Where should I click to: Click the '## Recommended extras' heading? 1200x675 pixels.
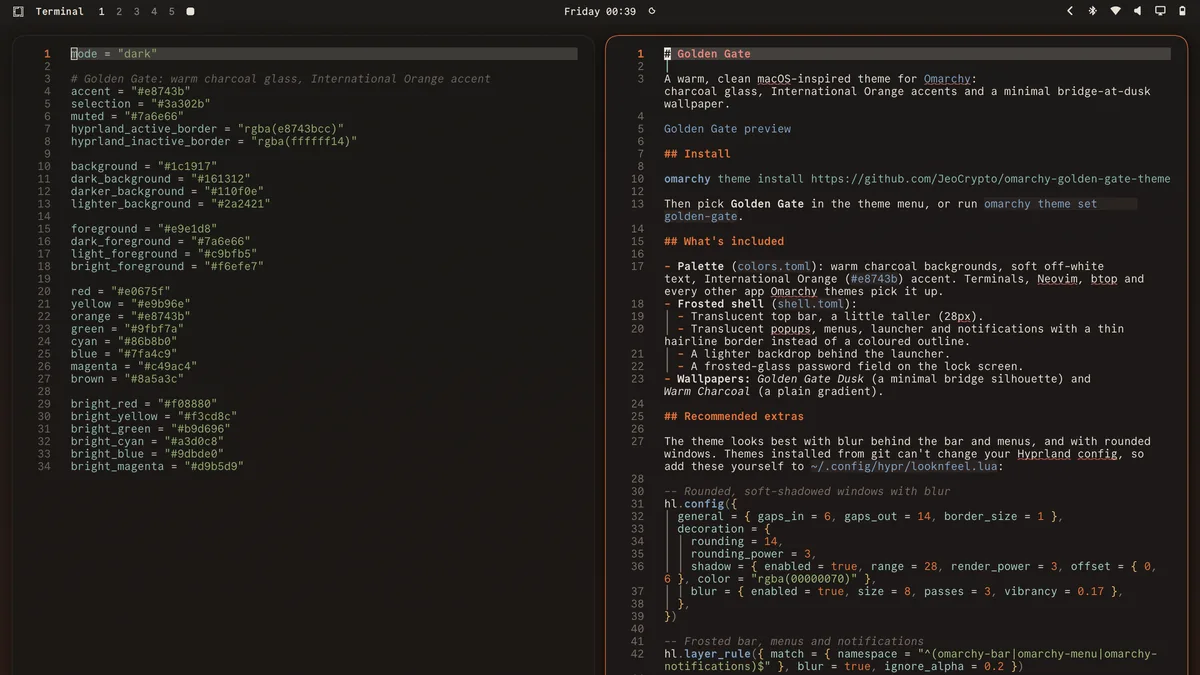734,416
